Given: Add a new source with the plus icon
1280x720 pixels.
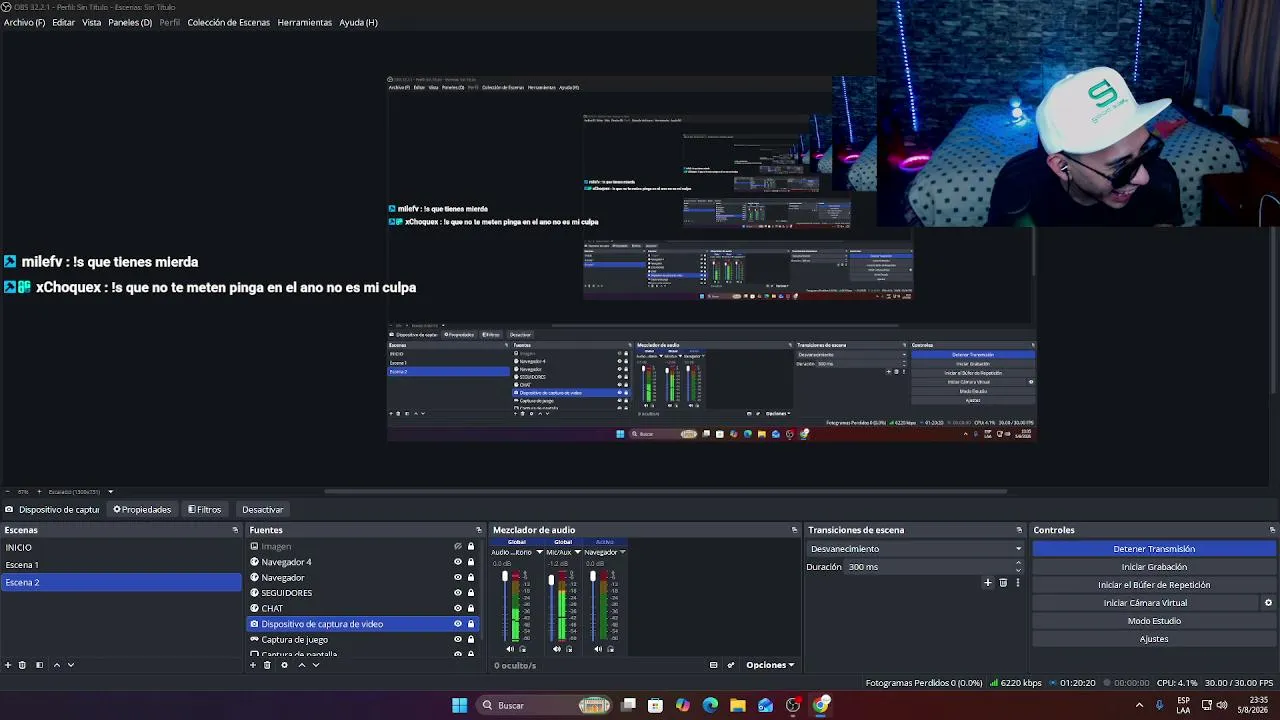Looking at the screenshot, I should (253, 665).
